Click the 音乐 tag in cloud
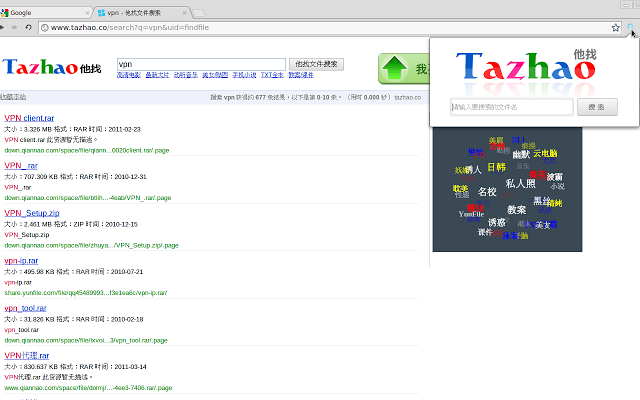 point(523,166)
